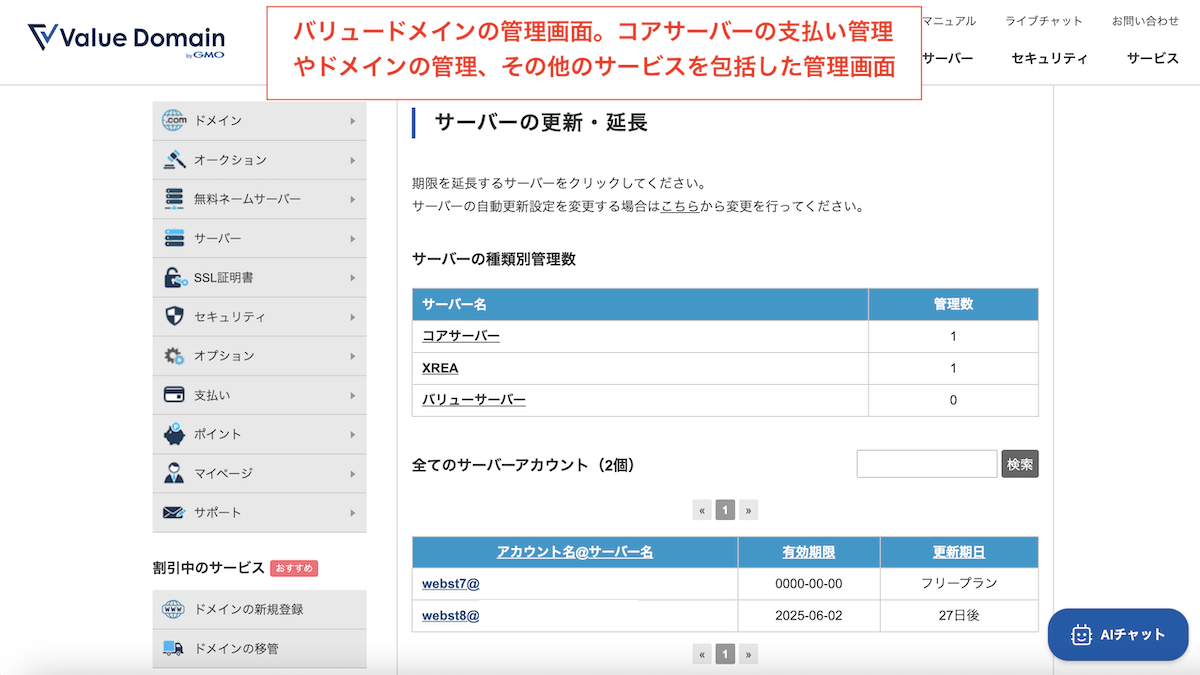The image size is (1200, 675).
Task: Open the お問い合わせ header link
Action: (1145, 21)
